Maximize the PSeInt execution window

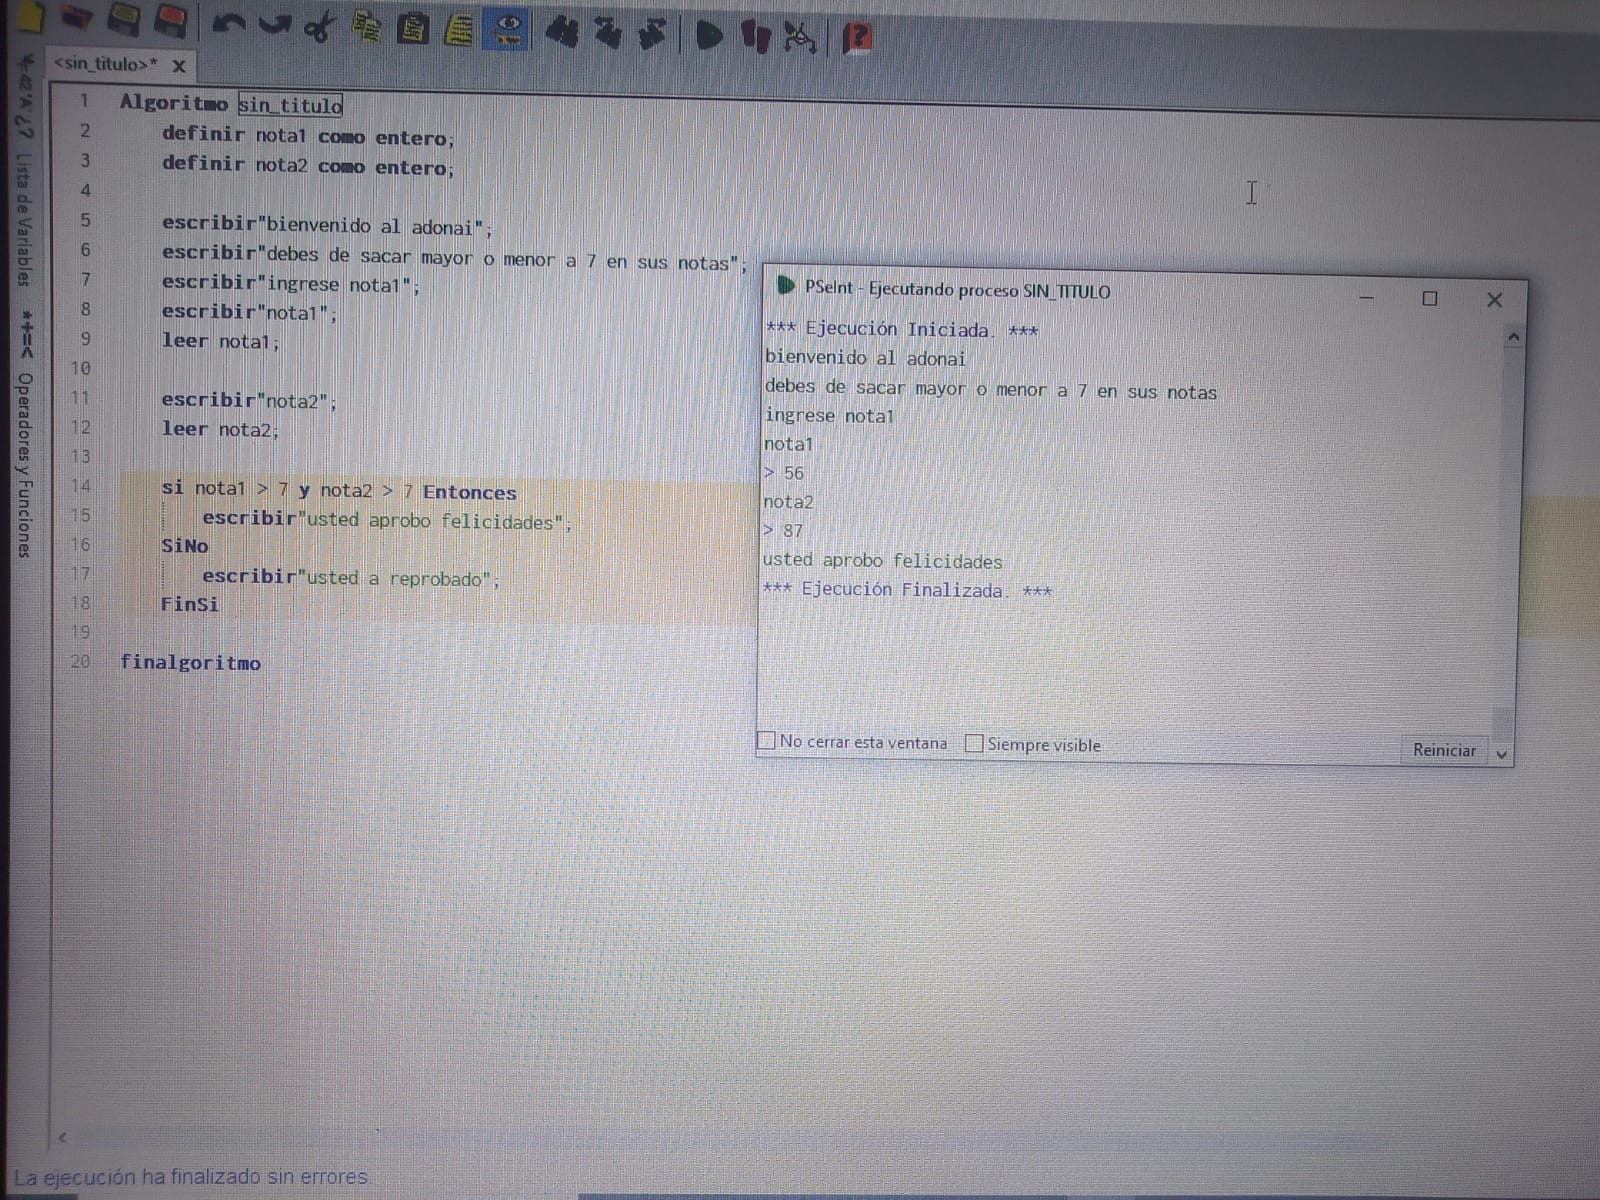pyautogui.click(x=1430, y=298)
